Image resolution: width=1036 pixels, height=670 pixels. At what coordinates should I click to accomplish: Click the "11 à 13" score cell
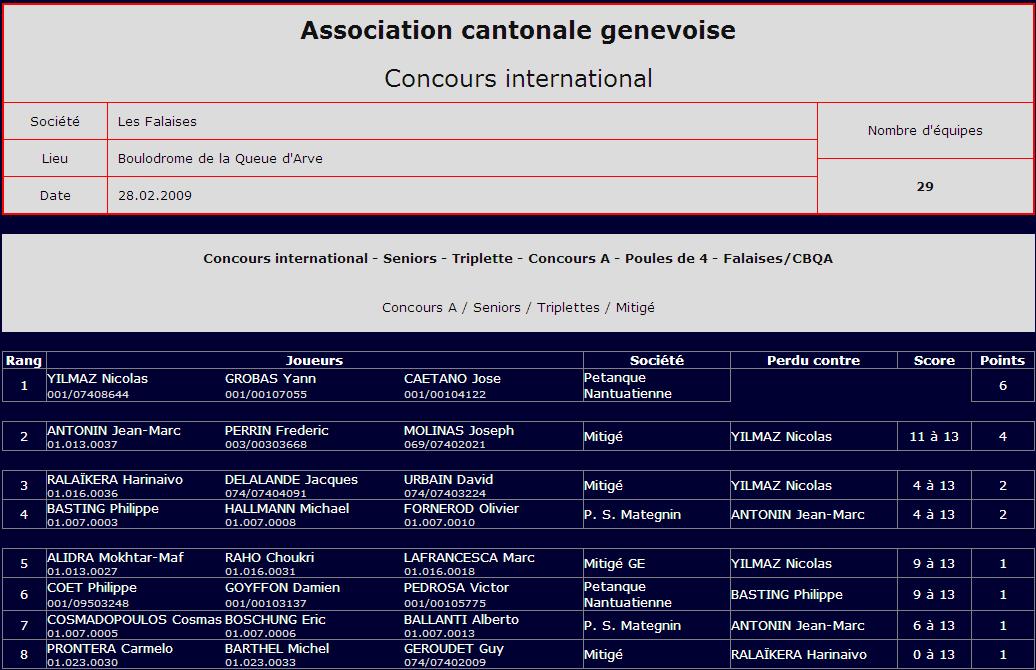point(934,437)
